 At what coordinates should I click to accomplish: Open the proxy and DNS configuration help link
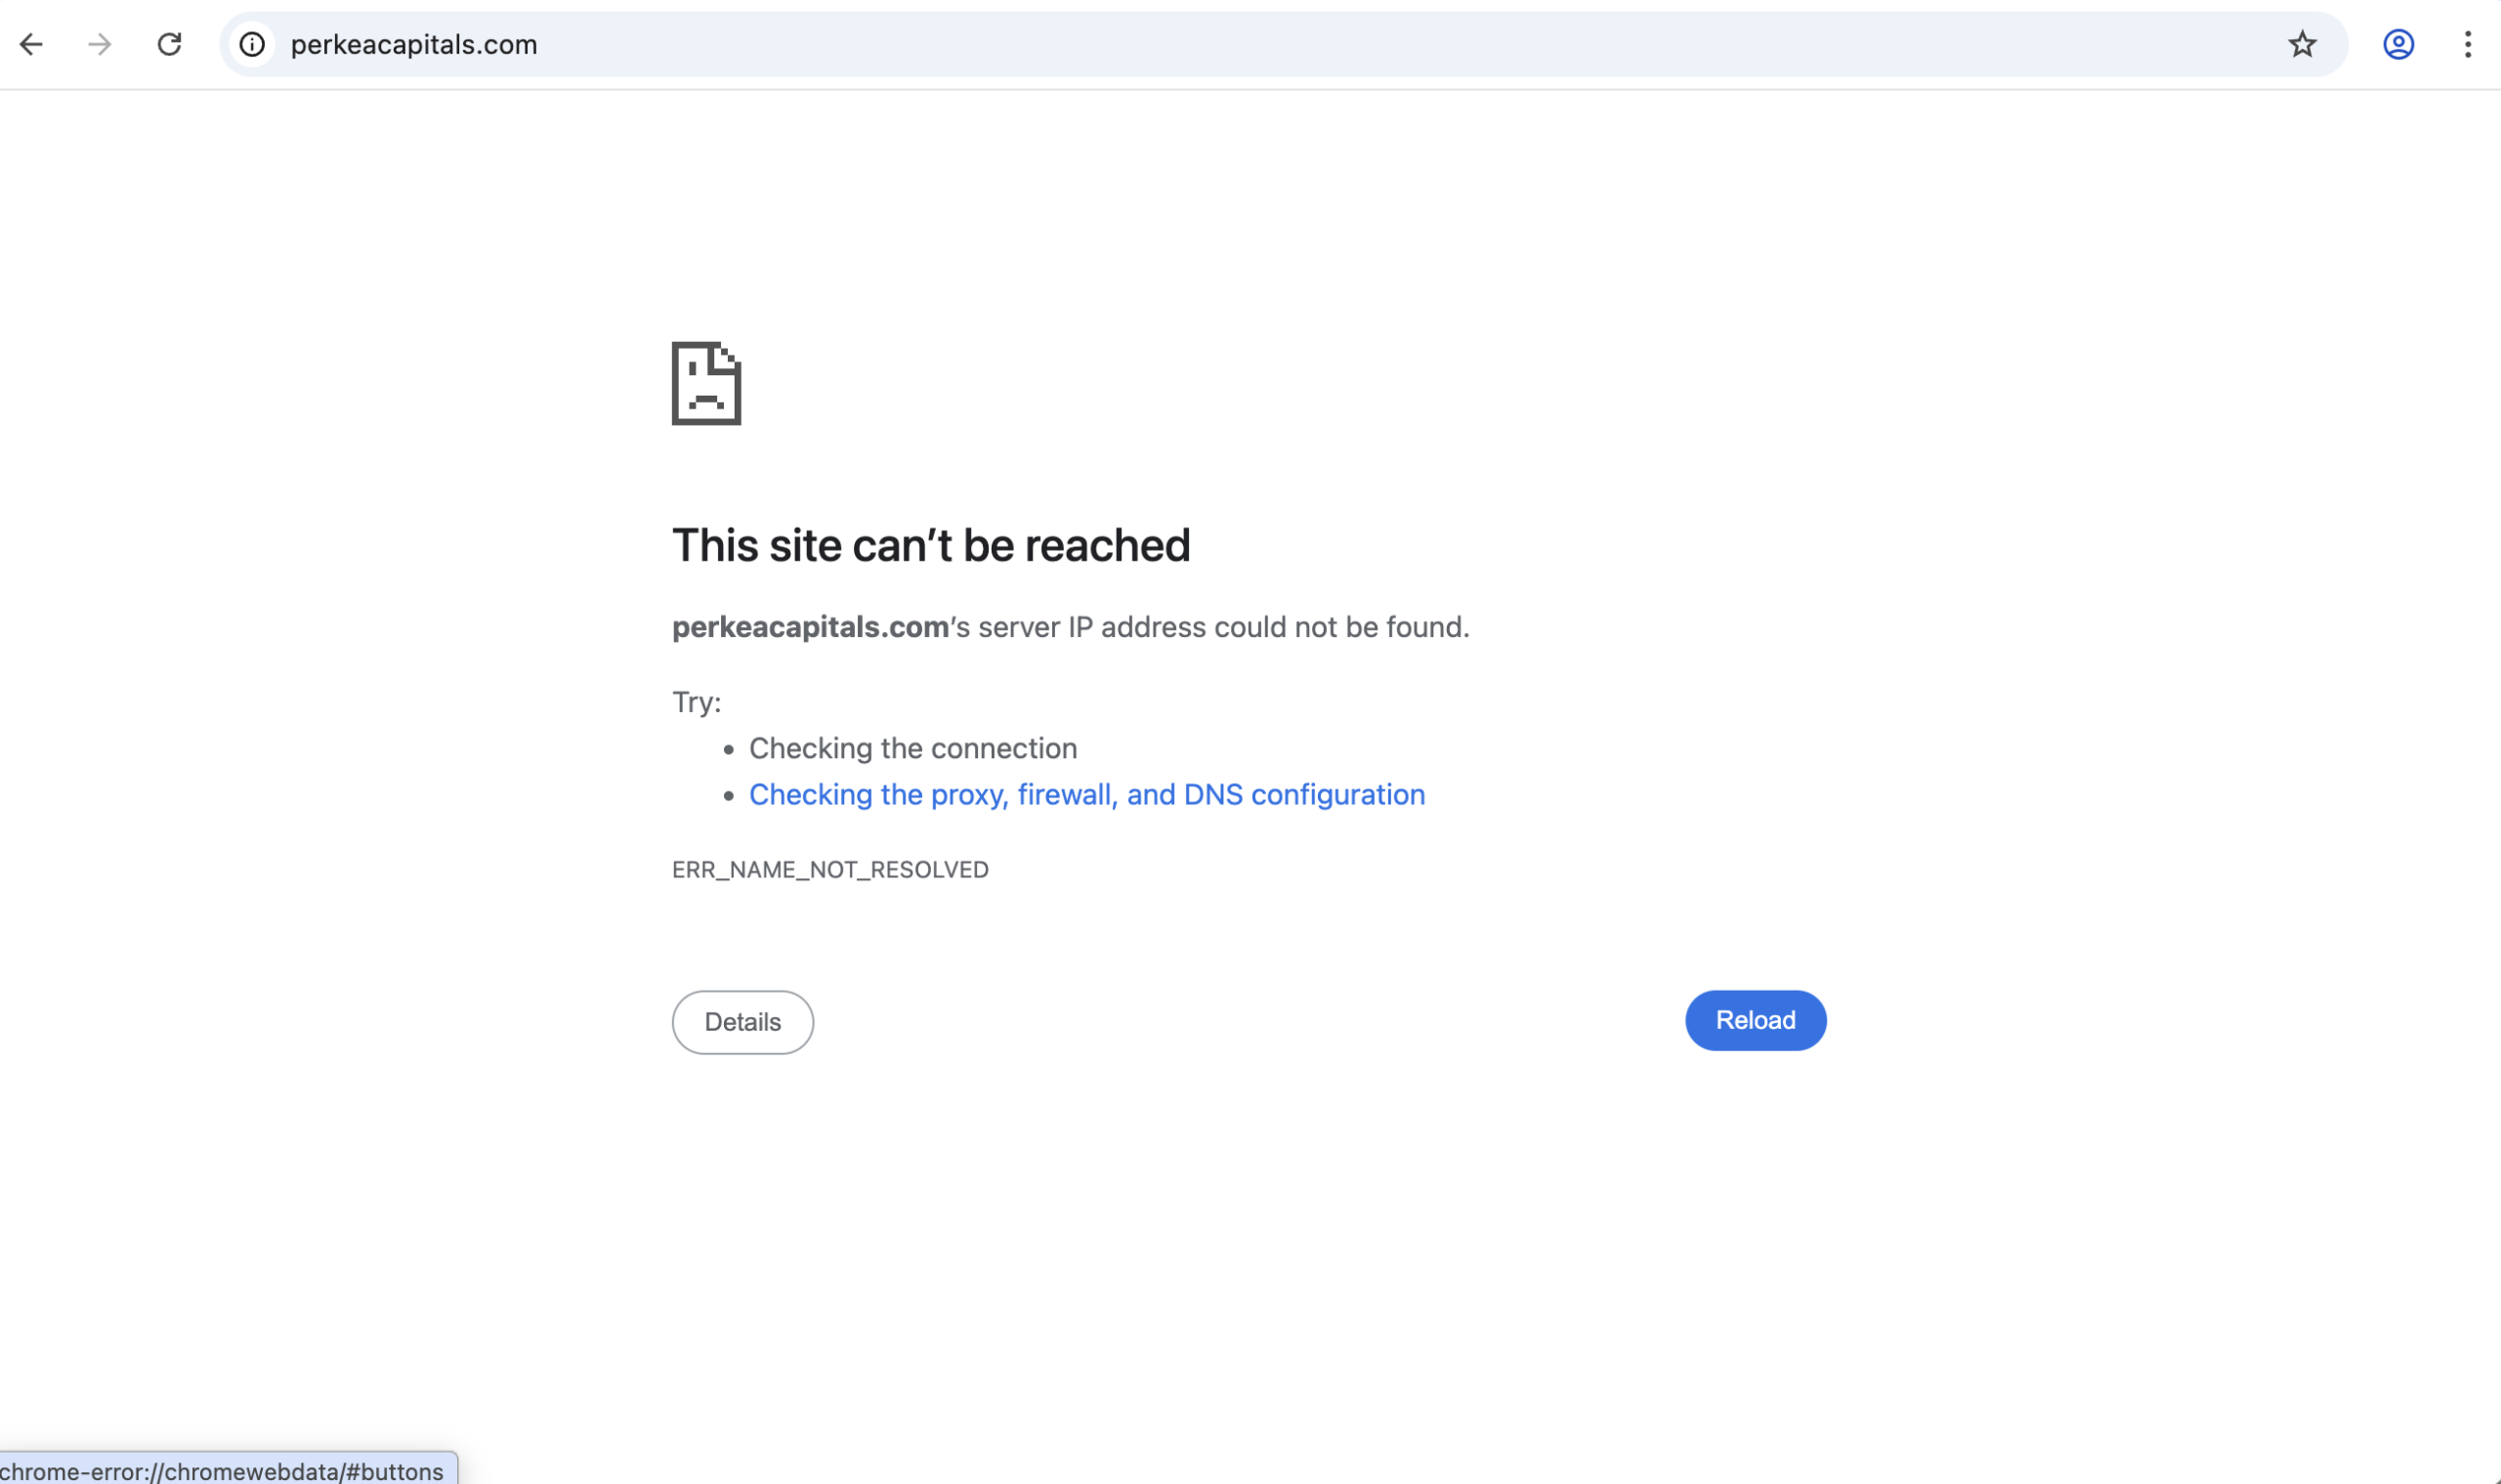pyautogui.click(x=1086, y=794)
